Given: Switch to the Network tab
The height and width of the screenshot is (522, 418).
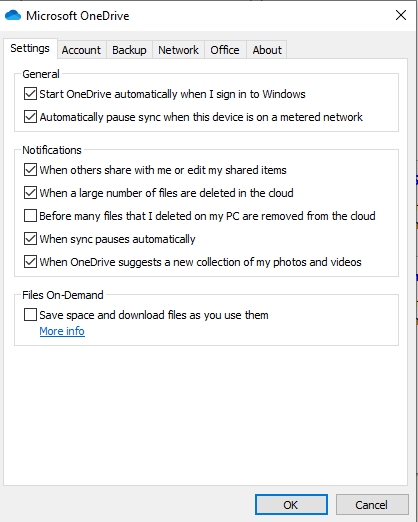Looking at the screenshot, I should [x=178, y=50].
